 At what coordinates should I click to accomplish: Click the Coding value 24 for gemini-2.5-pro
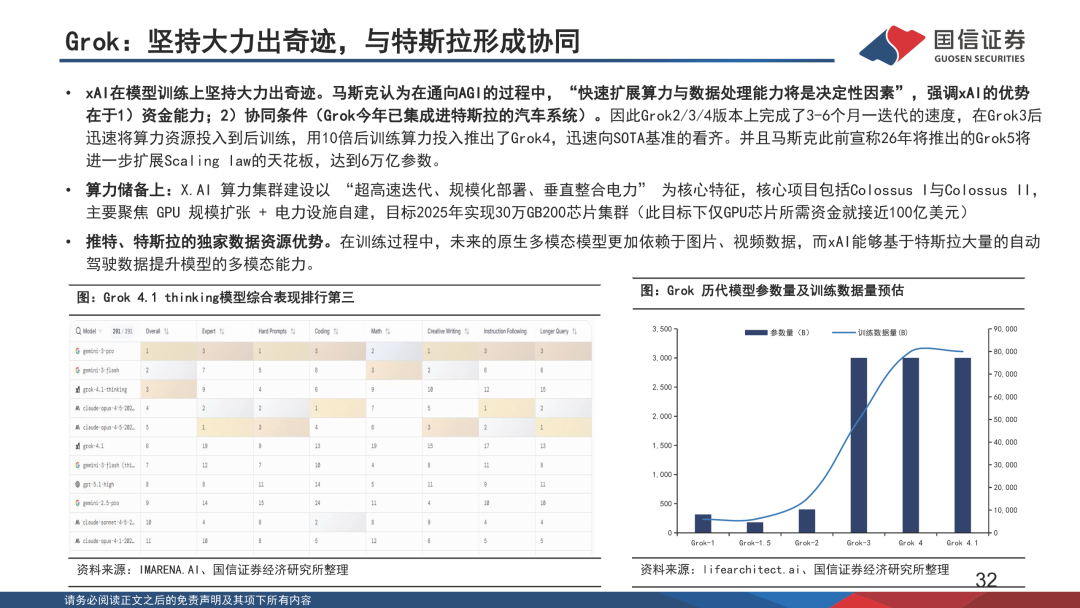pos(318,503)
